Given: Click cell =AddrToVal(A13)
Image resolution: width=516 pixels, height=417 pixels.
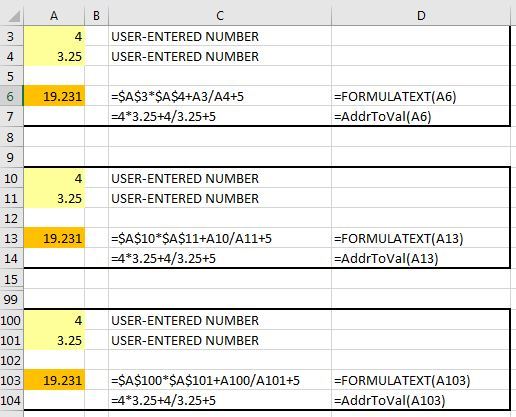Looking at the screenshot, I should [421, 258].
